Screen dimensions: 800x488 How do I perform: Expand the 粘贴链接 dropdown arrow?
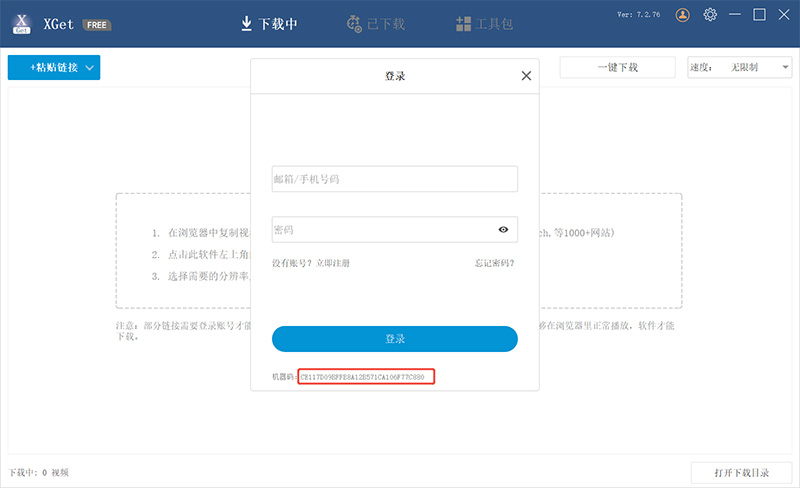(89, 68)
